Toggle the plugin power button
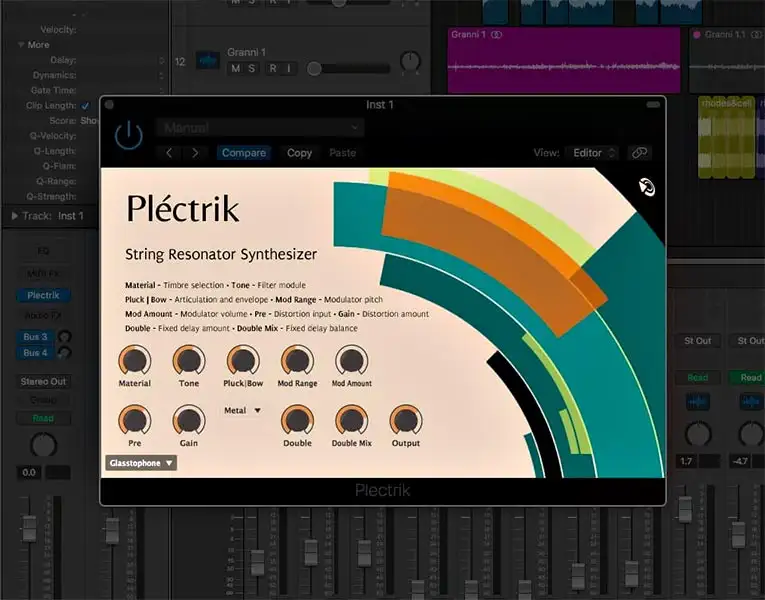This screenshot has height=600, width=765. pyautogui.click(x=129, y=135)
